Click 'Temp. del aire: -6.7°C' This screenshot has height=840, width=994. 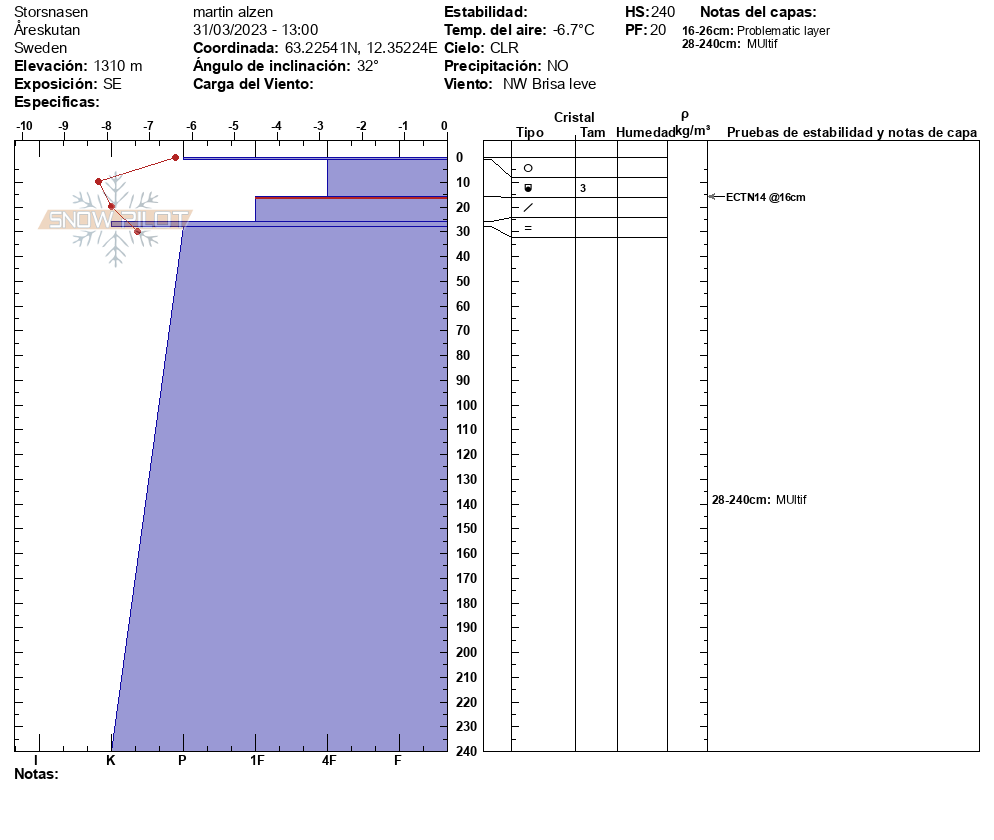click(519, 30)
